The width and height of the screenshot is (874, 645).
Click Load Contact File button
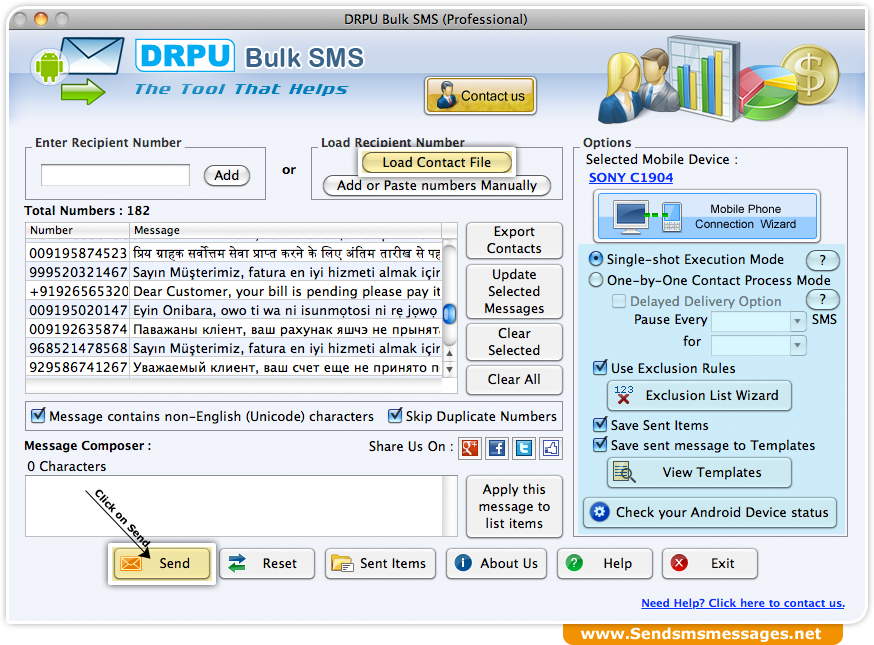[x=436, y=162]
